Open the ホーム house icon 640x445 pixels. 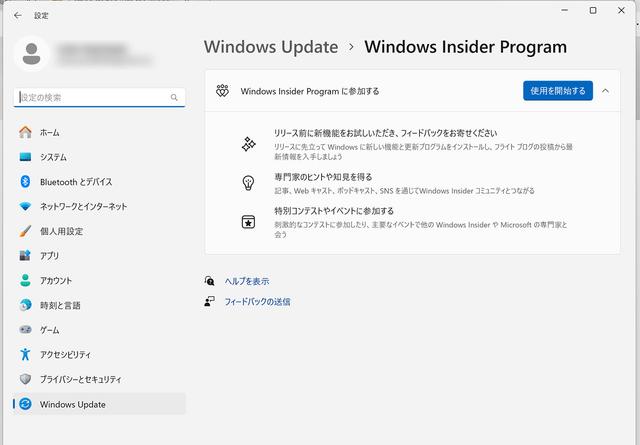point(25,132)
